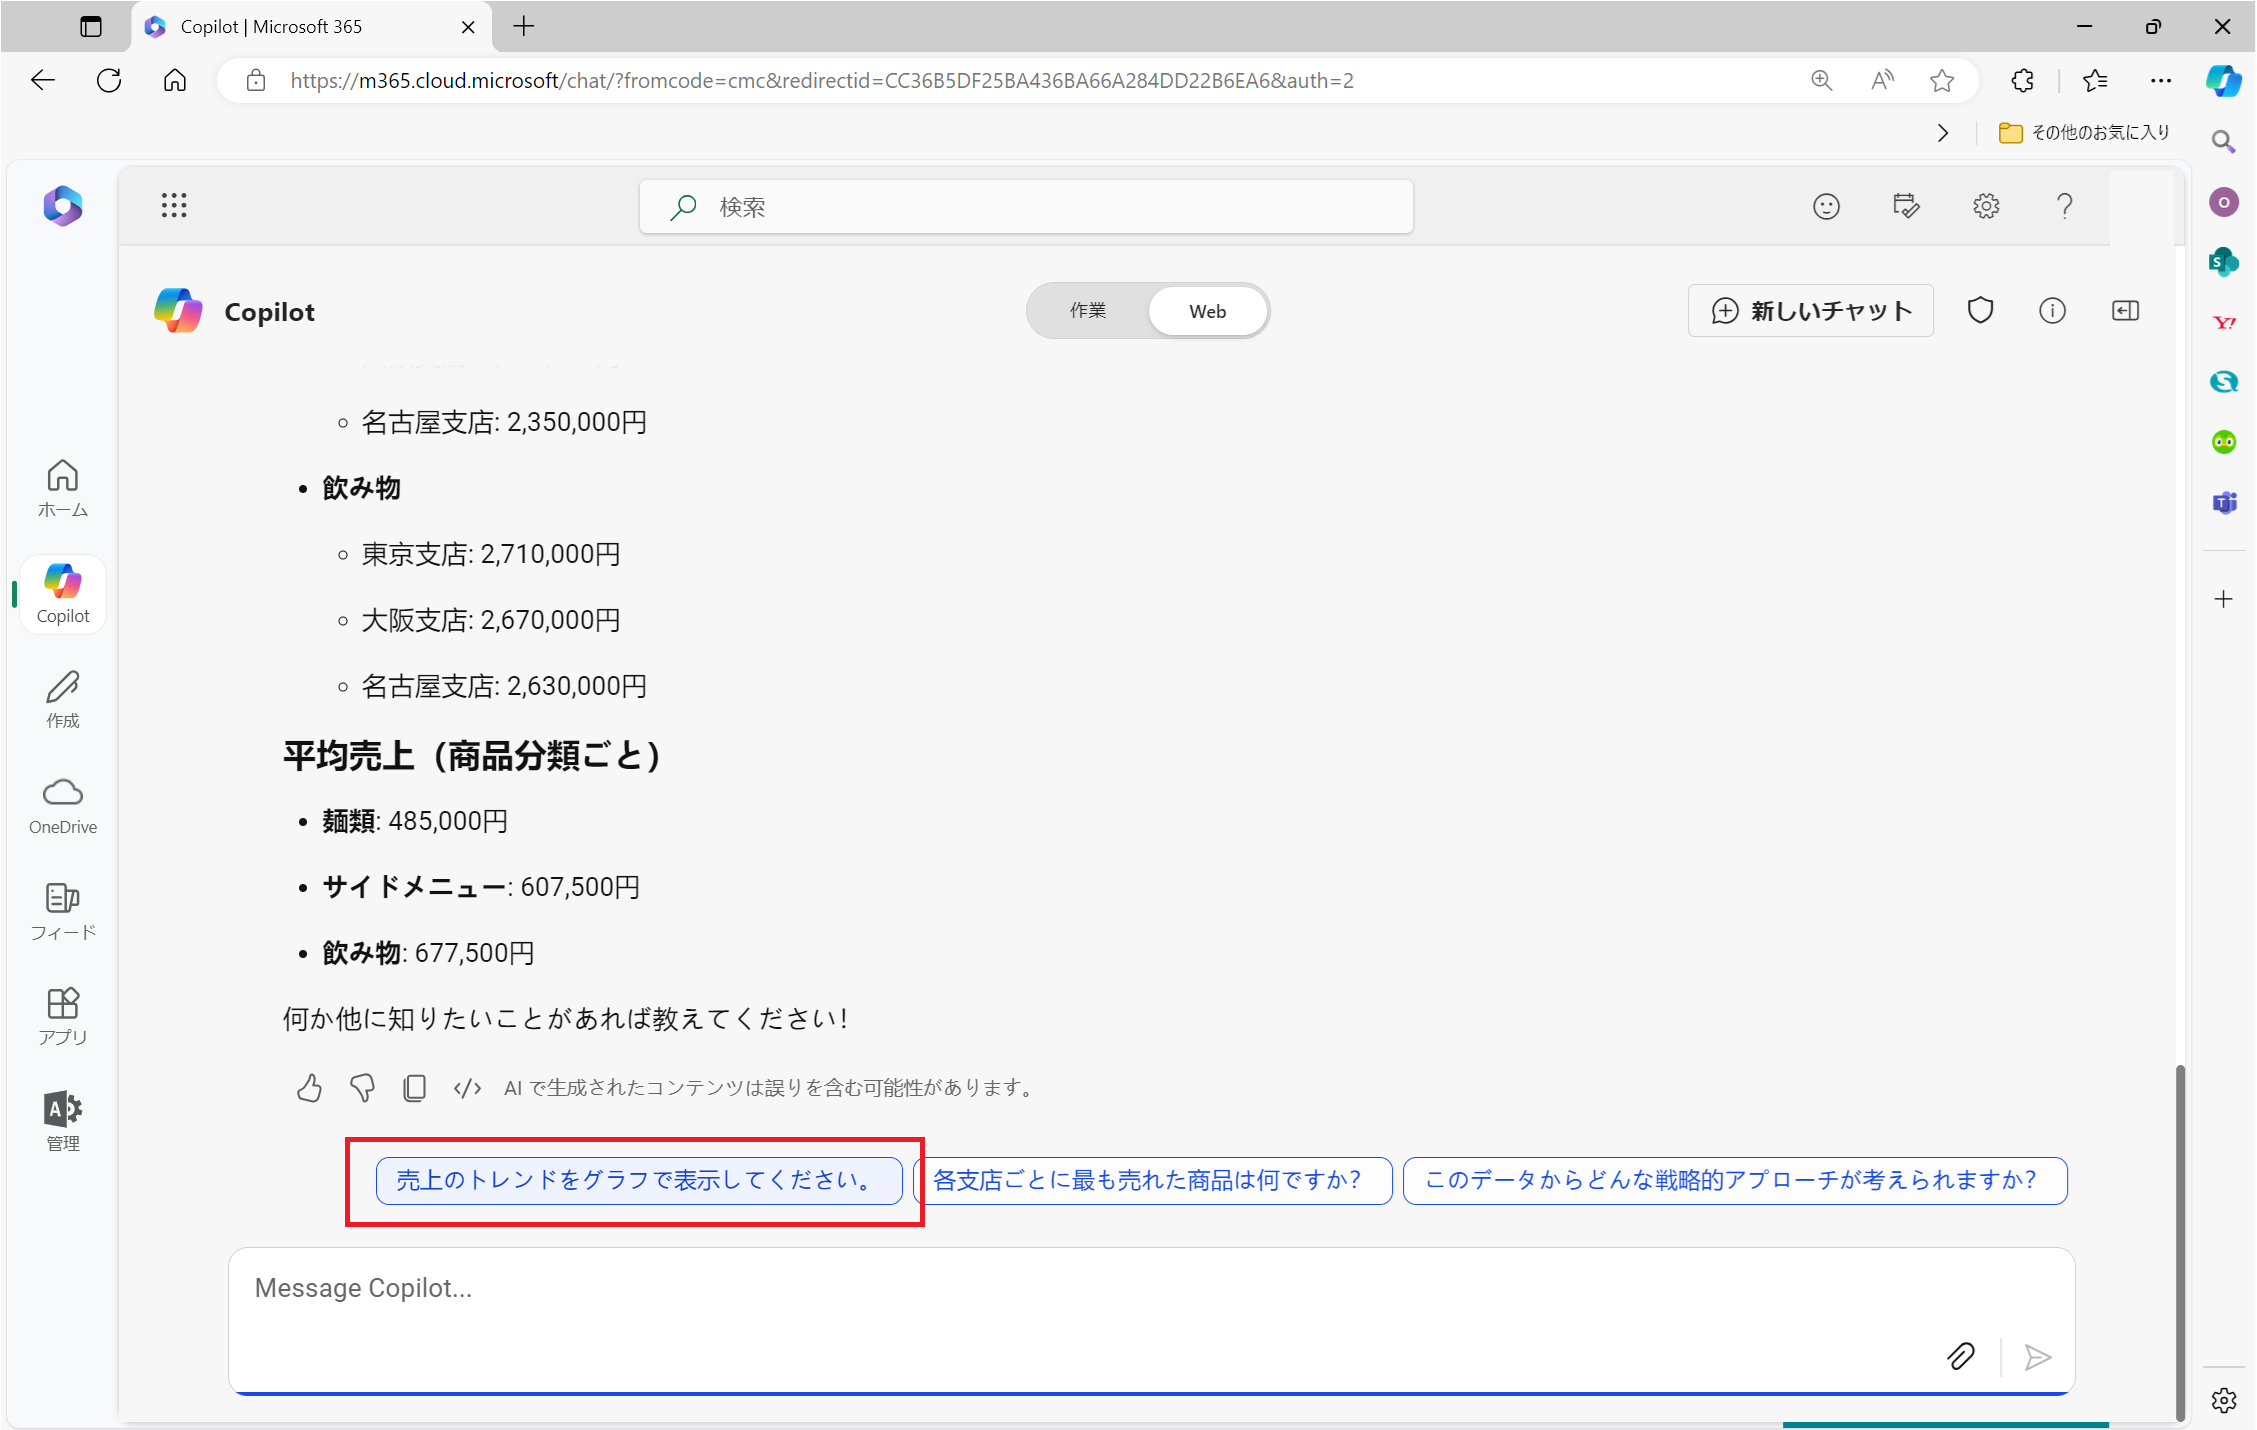Viewport: 2257px width, 1430px height.
Task: Click the Copilot title logo
Action: click(178, 311)
